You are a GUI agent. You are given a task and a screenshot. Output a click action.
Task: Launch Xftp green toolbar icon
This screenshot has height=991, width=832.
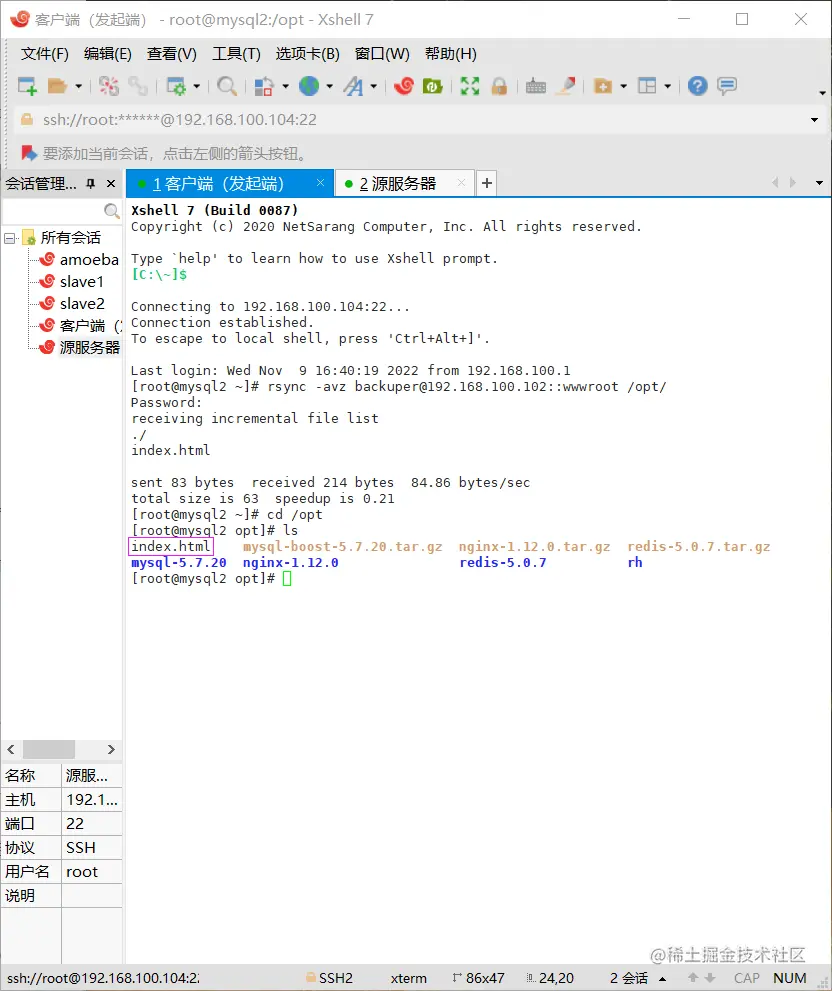432,86
